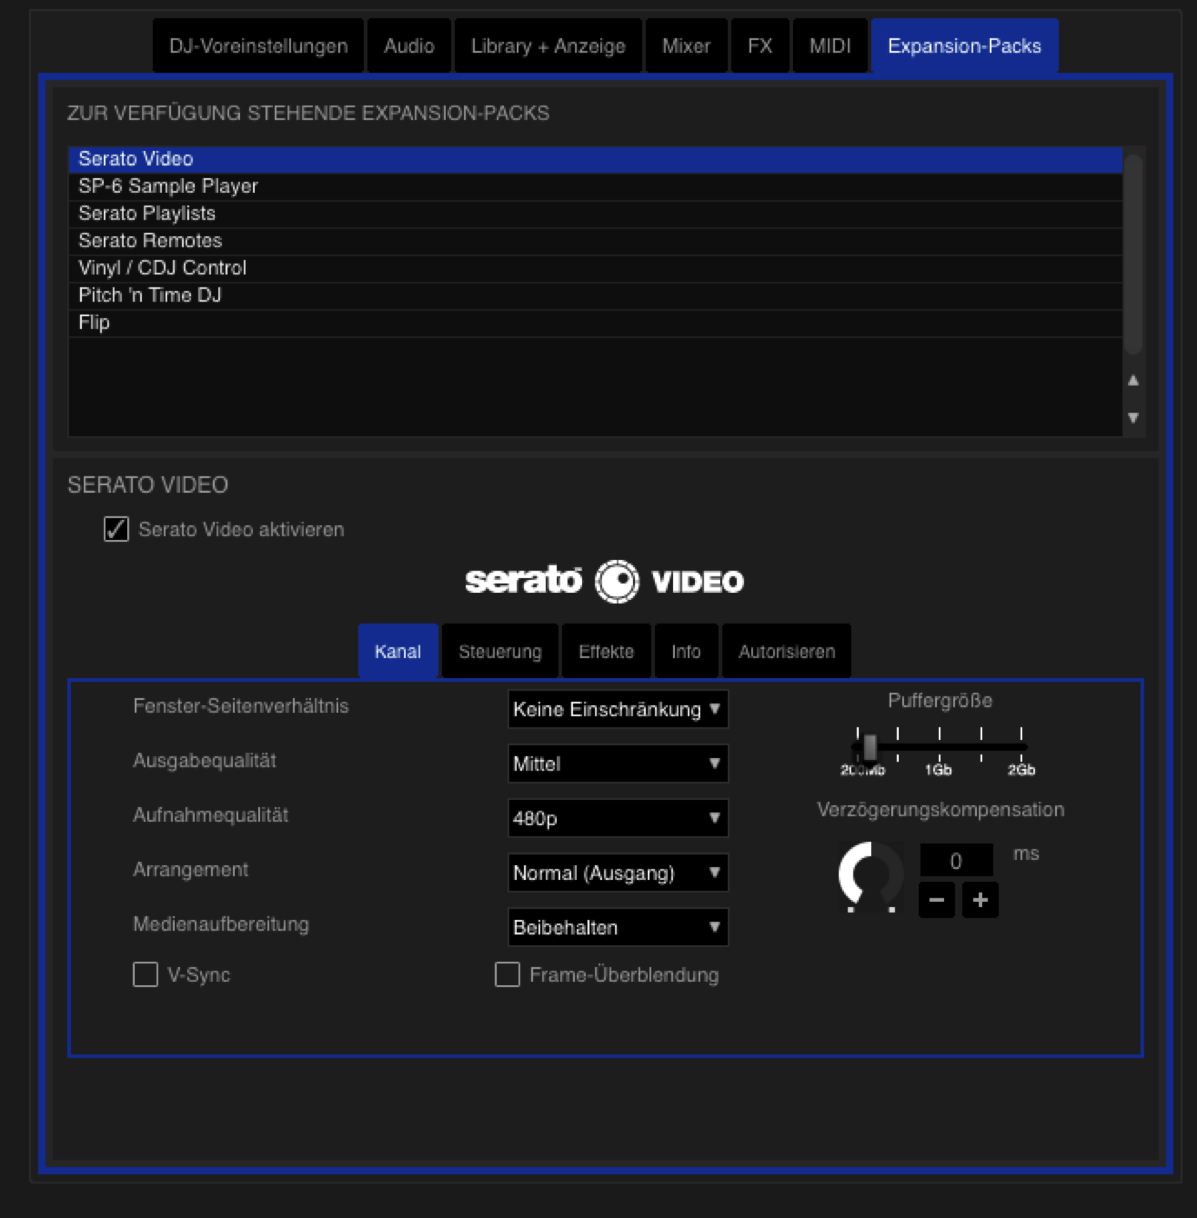Switch to the Steuerung tab
1197x1218 pixels.
[x=500, y=652]
